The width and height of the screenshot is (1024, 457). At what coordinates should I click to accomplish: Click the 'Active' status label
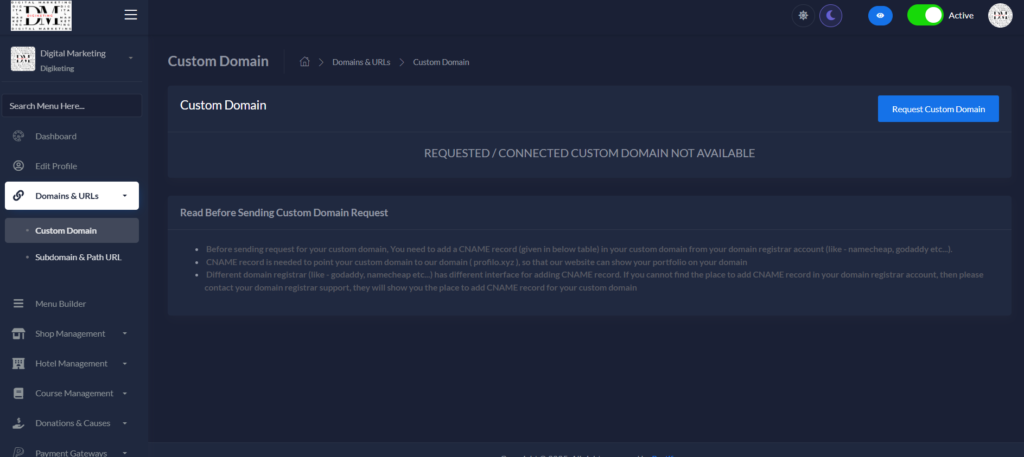pyautogui.click(x=961, y=16)
